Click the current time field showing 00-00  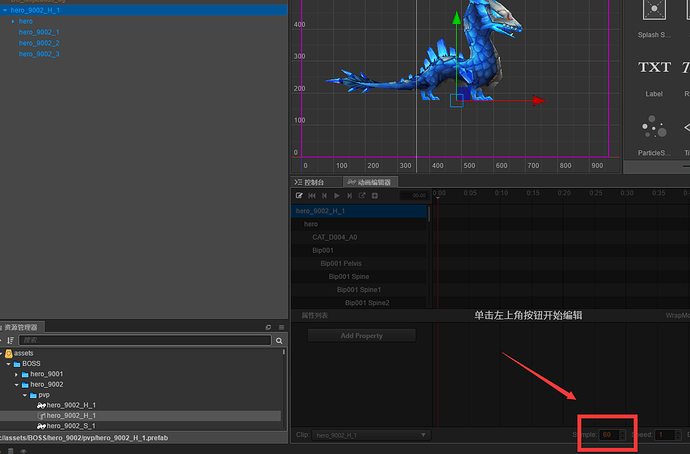click(414, 195)
